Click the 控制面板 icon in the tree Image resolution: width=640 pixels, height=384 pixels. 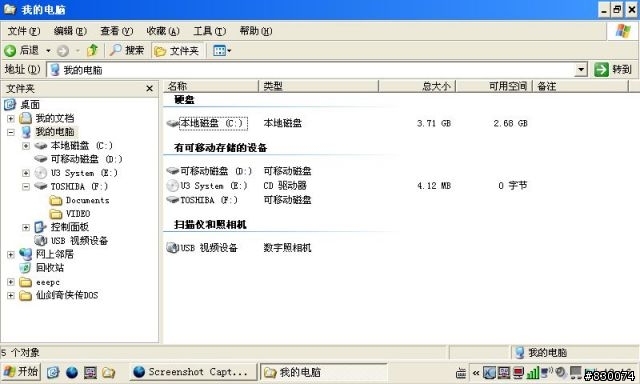[x=40, y=227]
